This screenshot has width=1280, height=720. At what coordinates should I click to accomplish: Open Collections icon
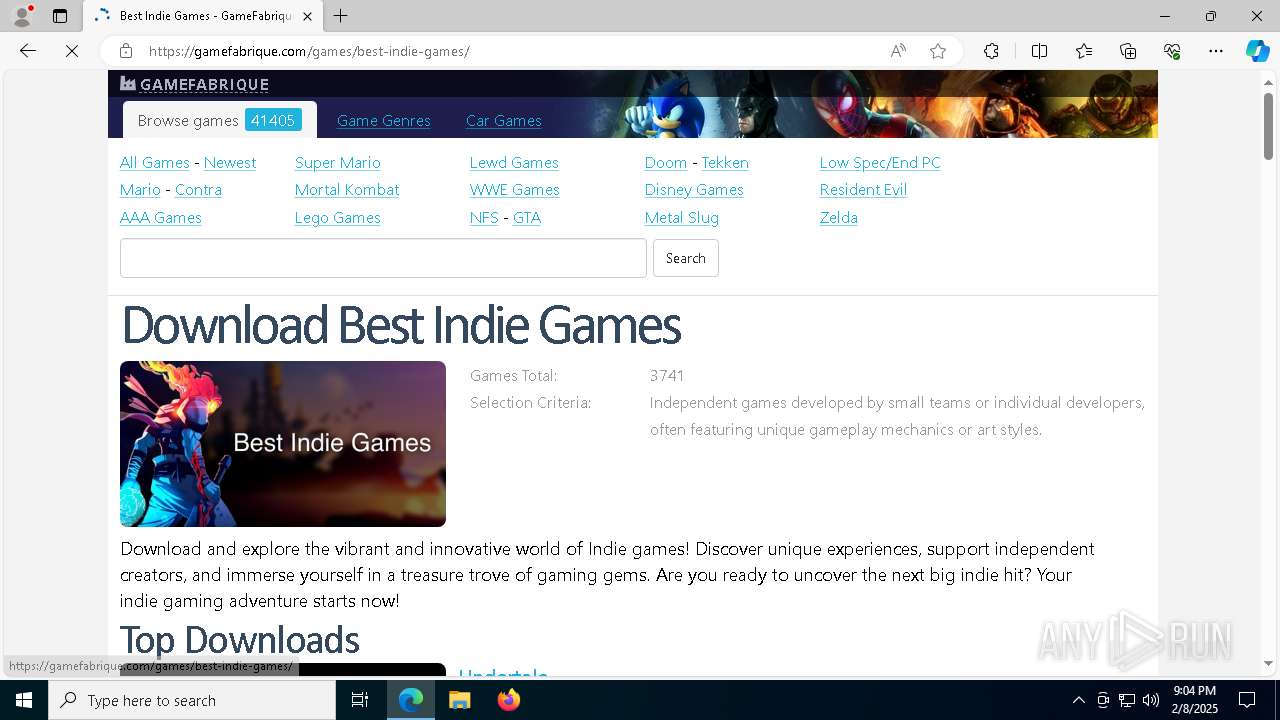coord(1128,51)
